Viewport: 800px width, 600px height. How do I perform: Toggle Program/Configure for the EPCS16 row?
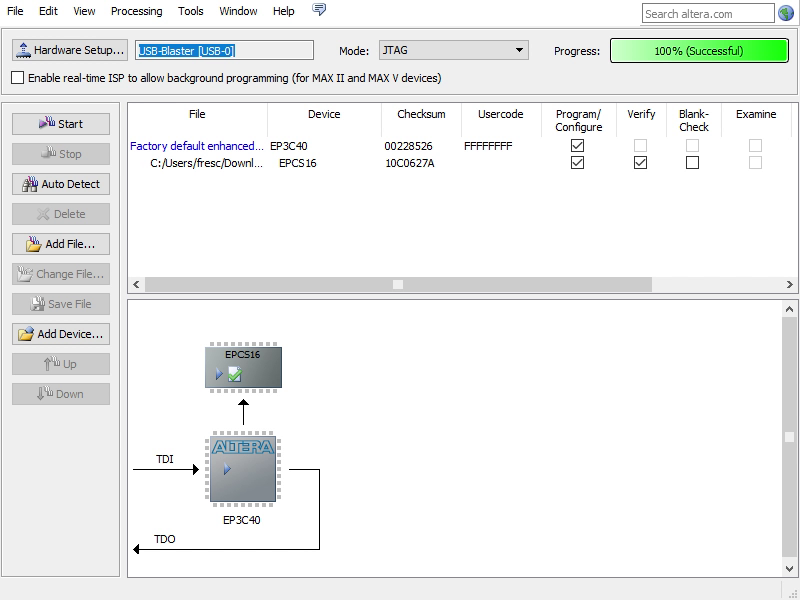[x=577, y=163]
